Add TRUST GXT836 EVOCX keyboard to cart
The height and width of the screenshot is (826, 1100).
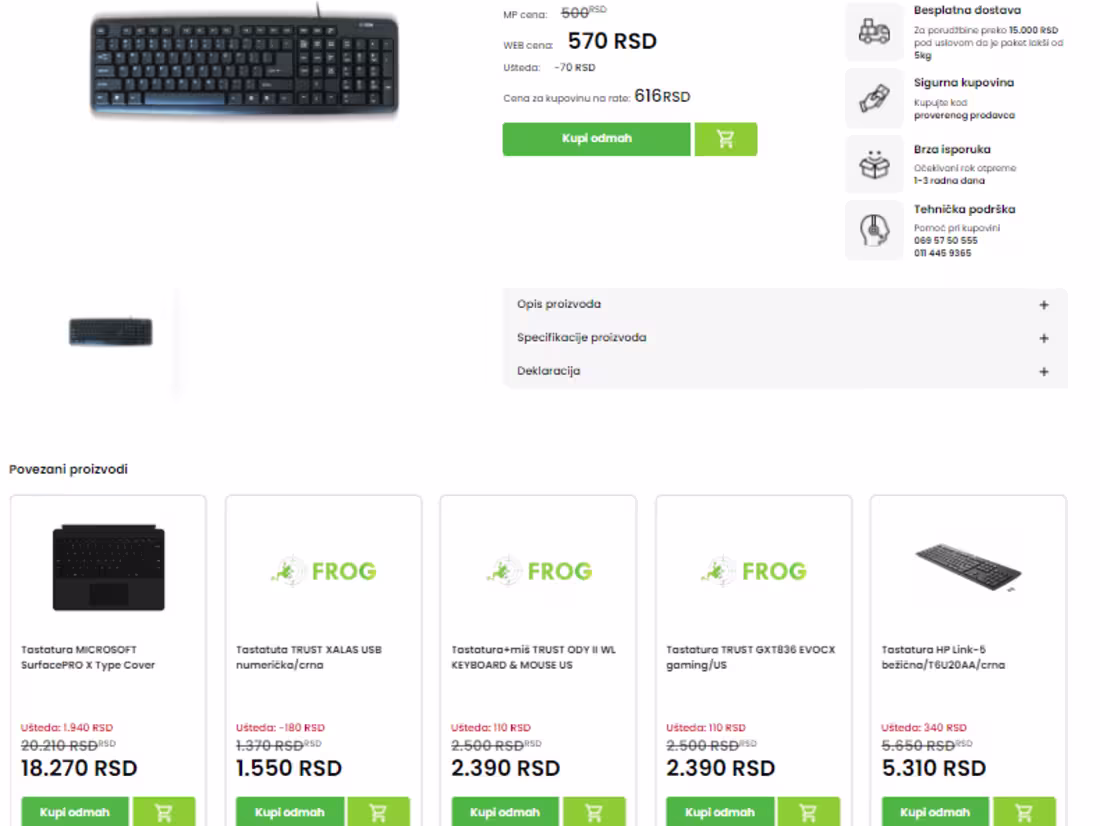point(808,812)
